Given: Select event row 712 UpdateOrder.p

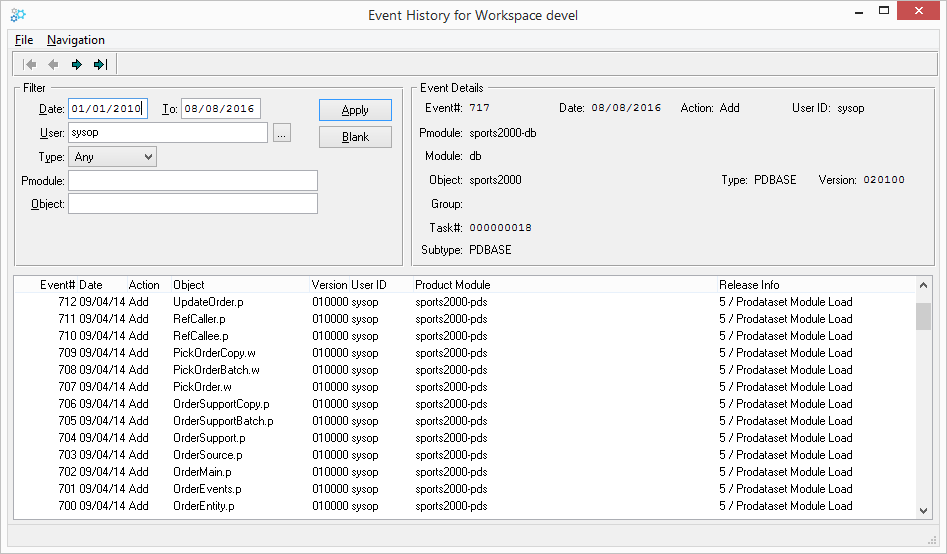Looking at the screenshot, I should tap(464, 301).
